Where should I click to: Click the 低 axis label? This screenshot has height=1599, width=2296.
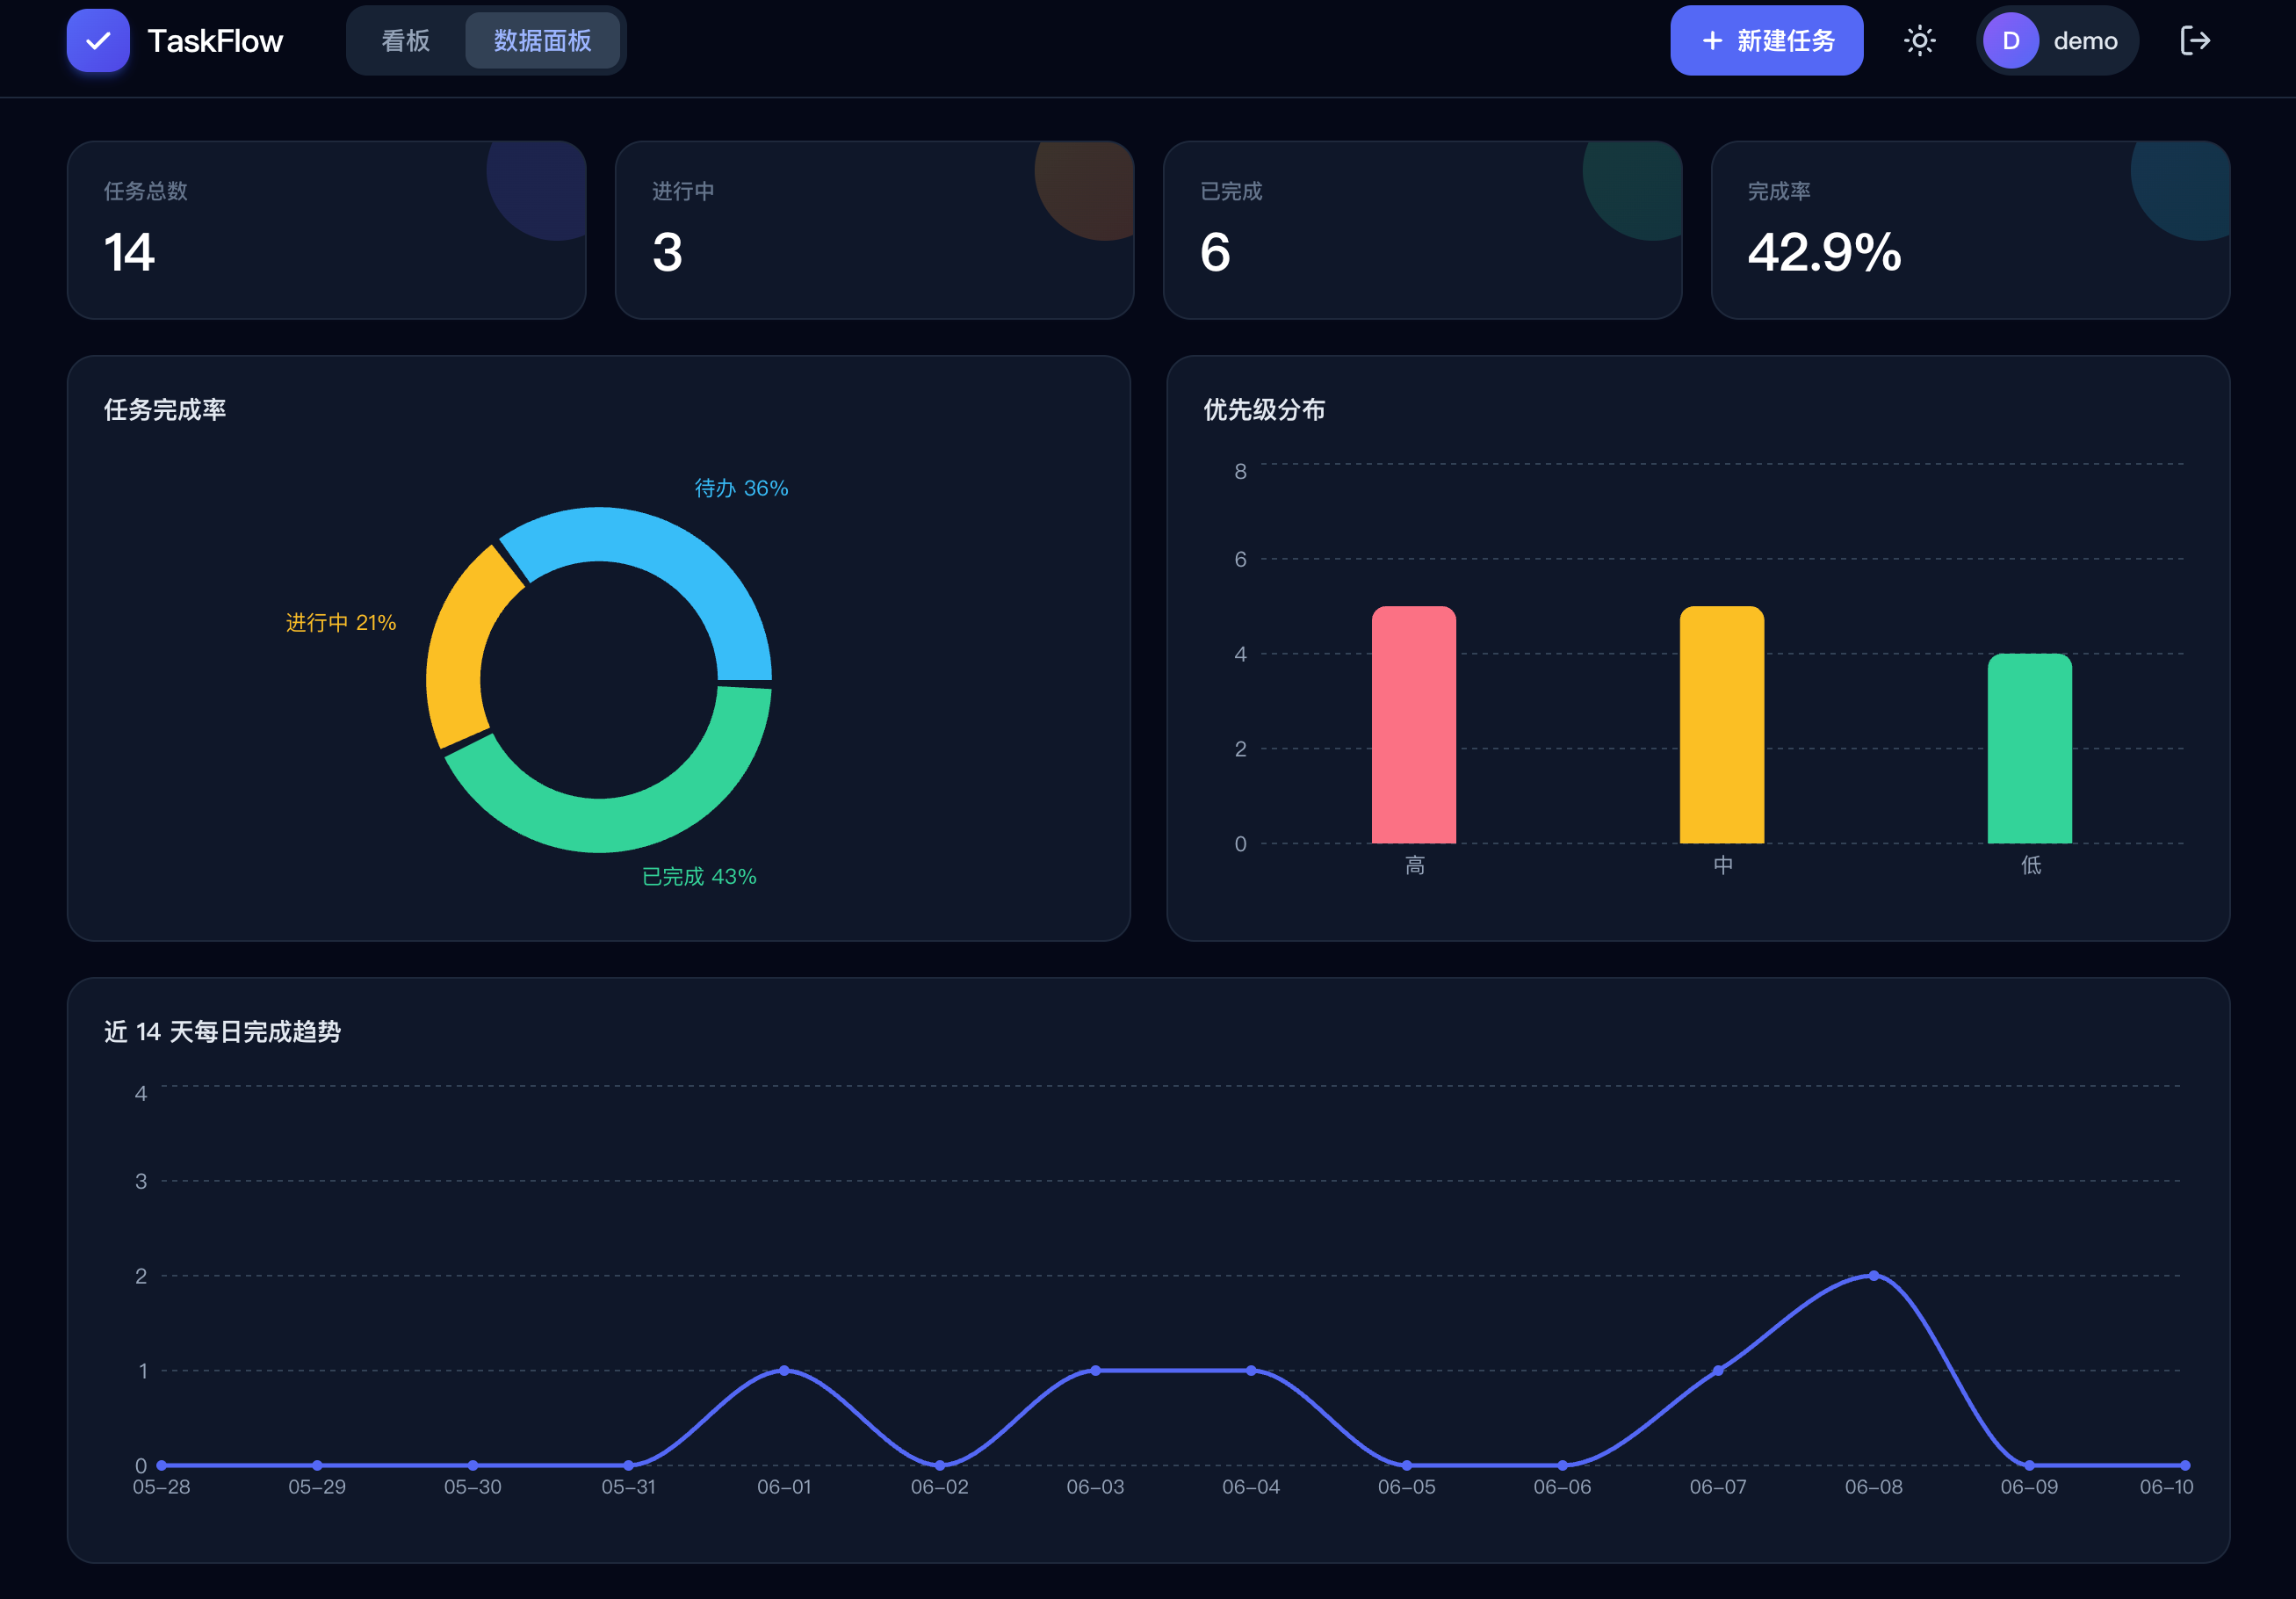point(2030,865)
